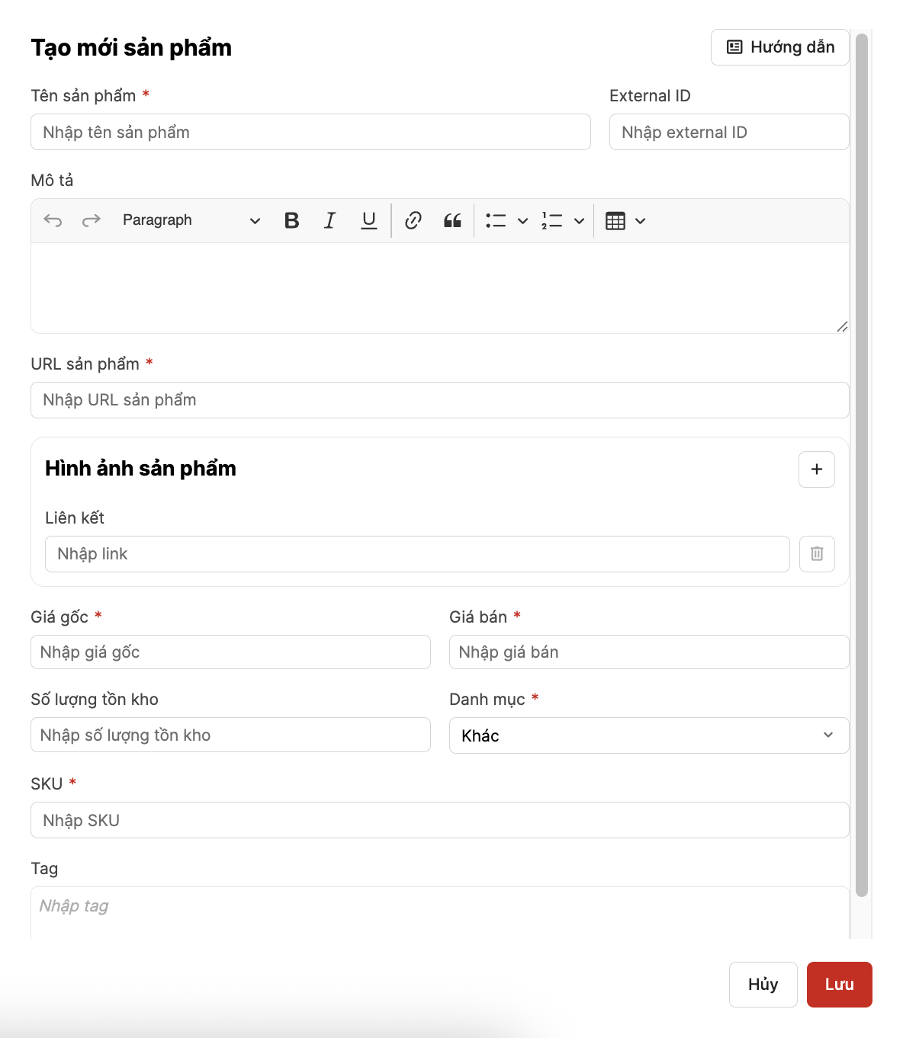Insert a block quote in the description
904x1038 pixels.
(453, 221)
